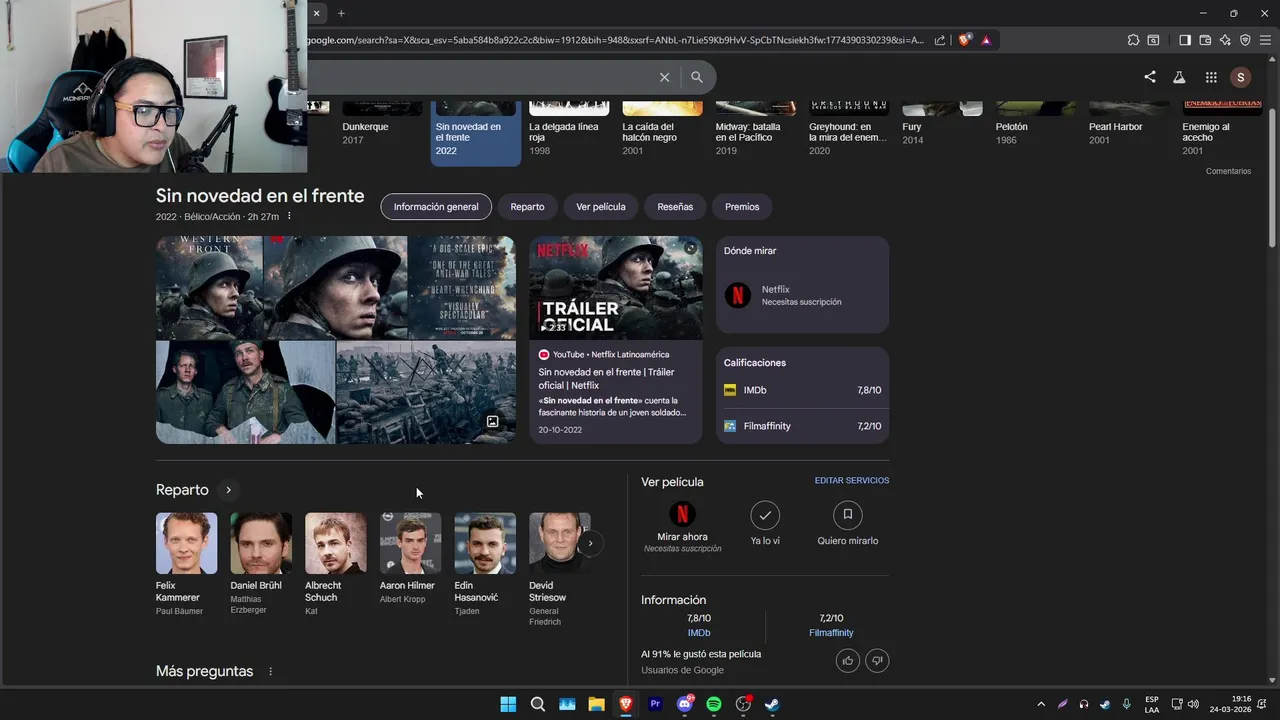The height and width of the screenshot is (720, 1280).
Task: Open Discord from the taskbar
Action: [x=685, y=704]
